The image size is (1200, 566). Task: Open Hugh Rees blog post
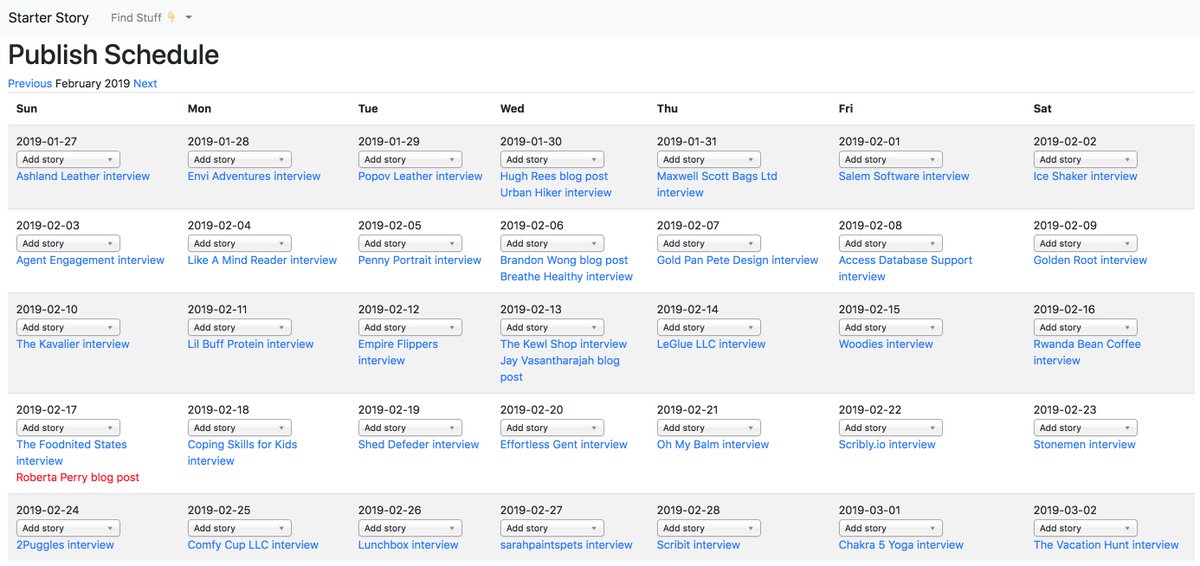point(554,176)
